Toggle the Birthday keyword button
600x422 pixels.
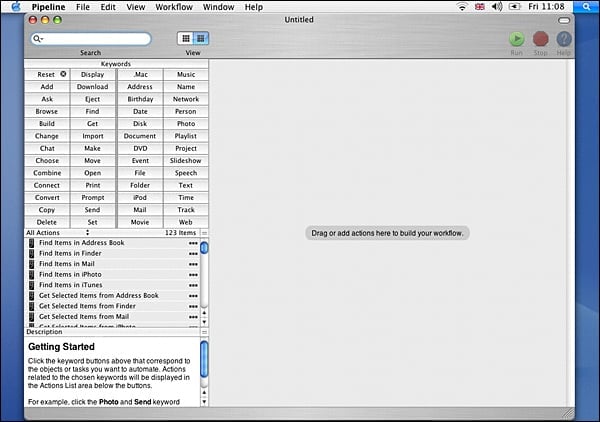coord(140,99)
